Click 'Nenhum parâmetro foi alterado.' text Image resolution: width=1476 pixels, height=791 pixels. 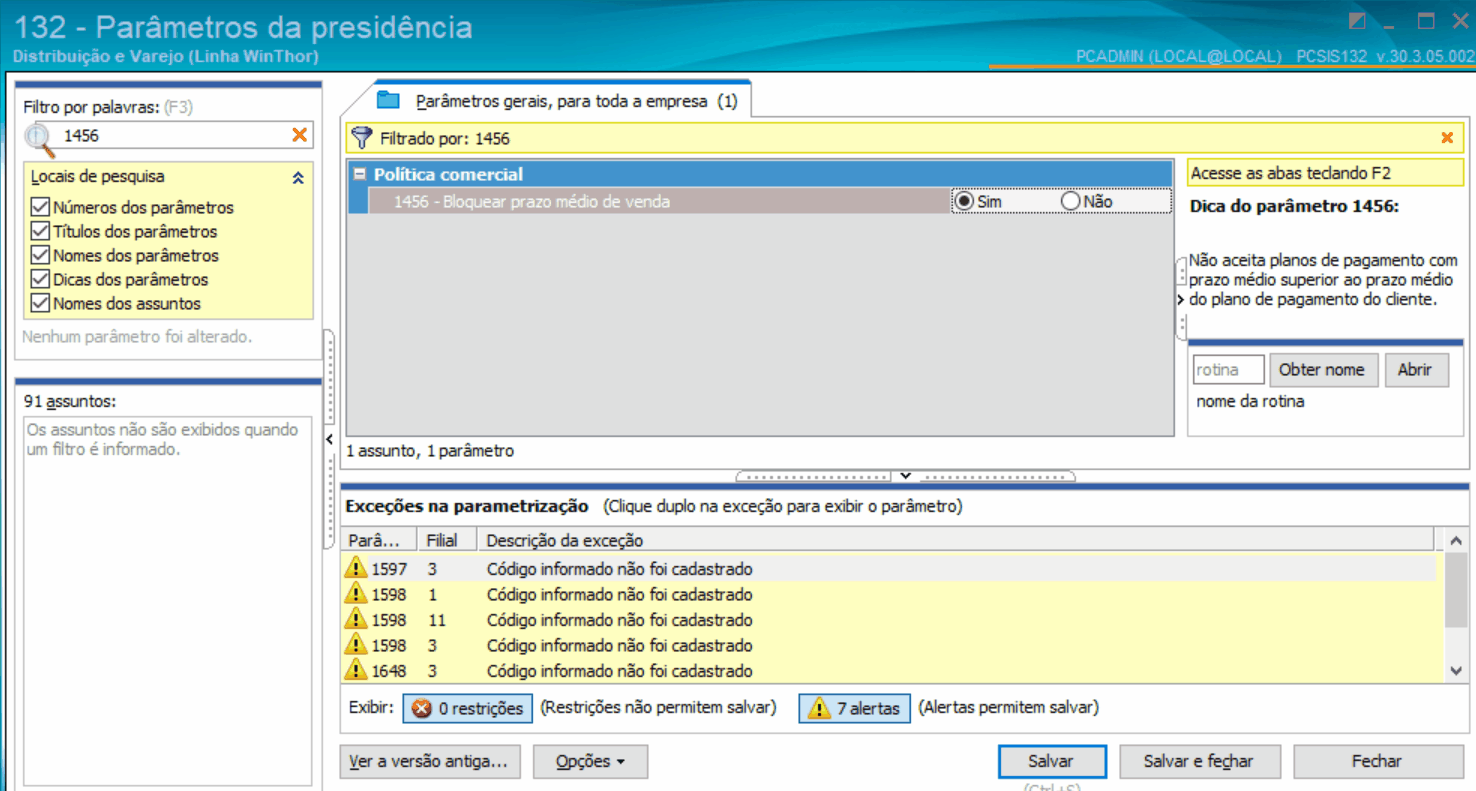tap(137, 337)
